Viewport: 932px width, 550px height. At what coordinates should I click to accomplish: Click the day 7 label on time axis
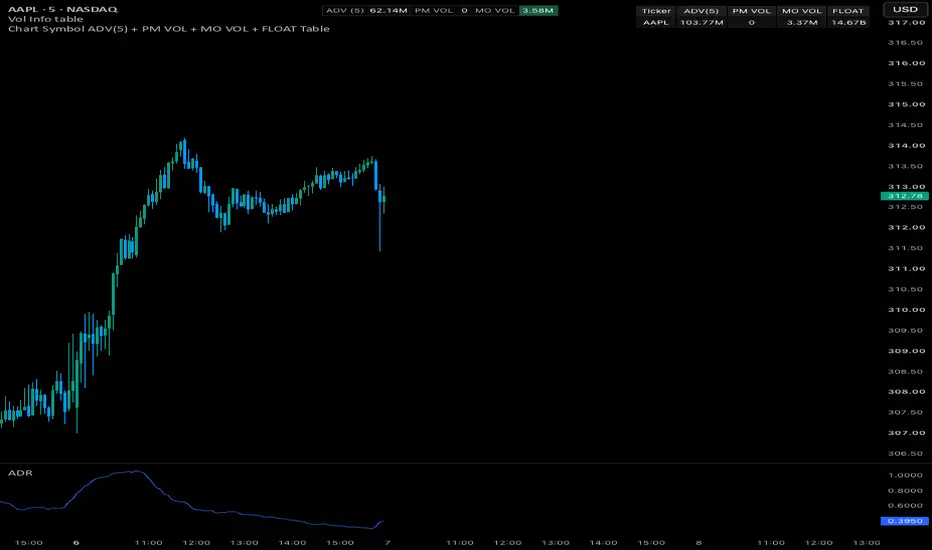(x=388, y=542)
